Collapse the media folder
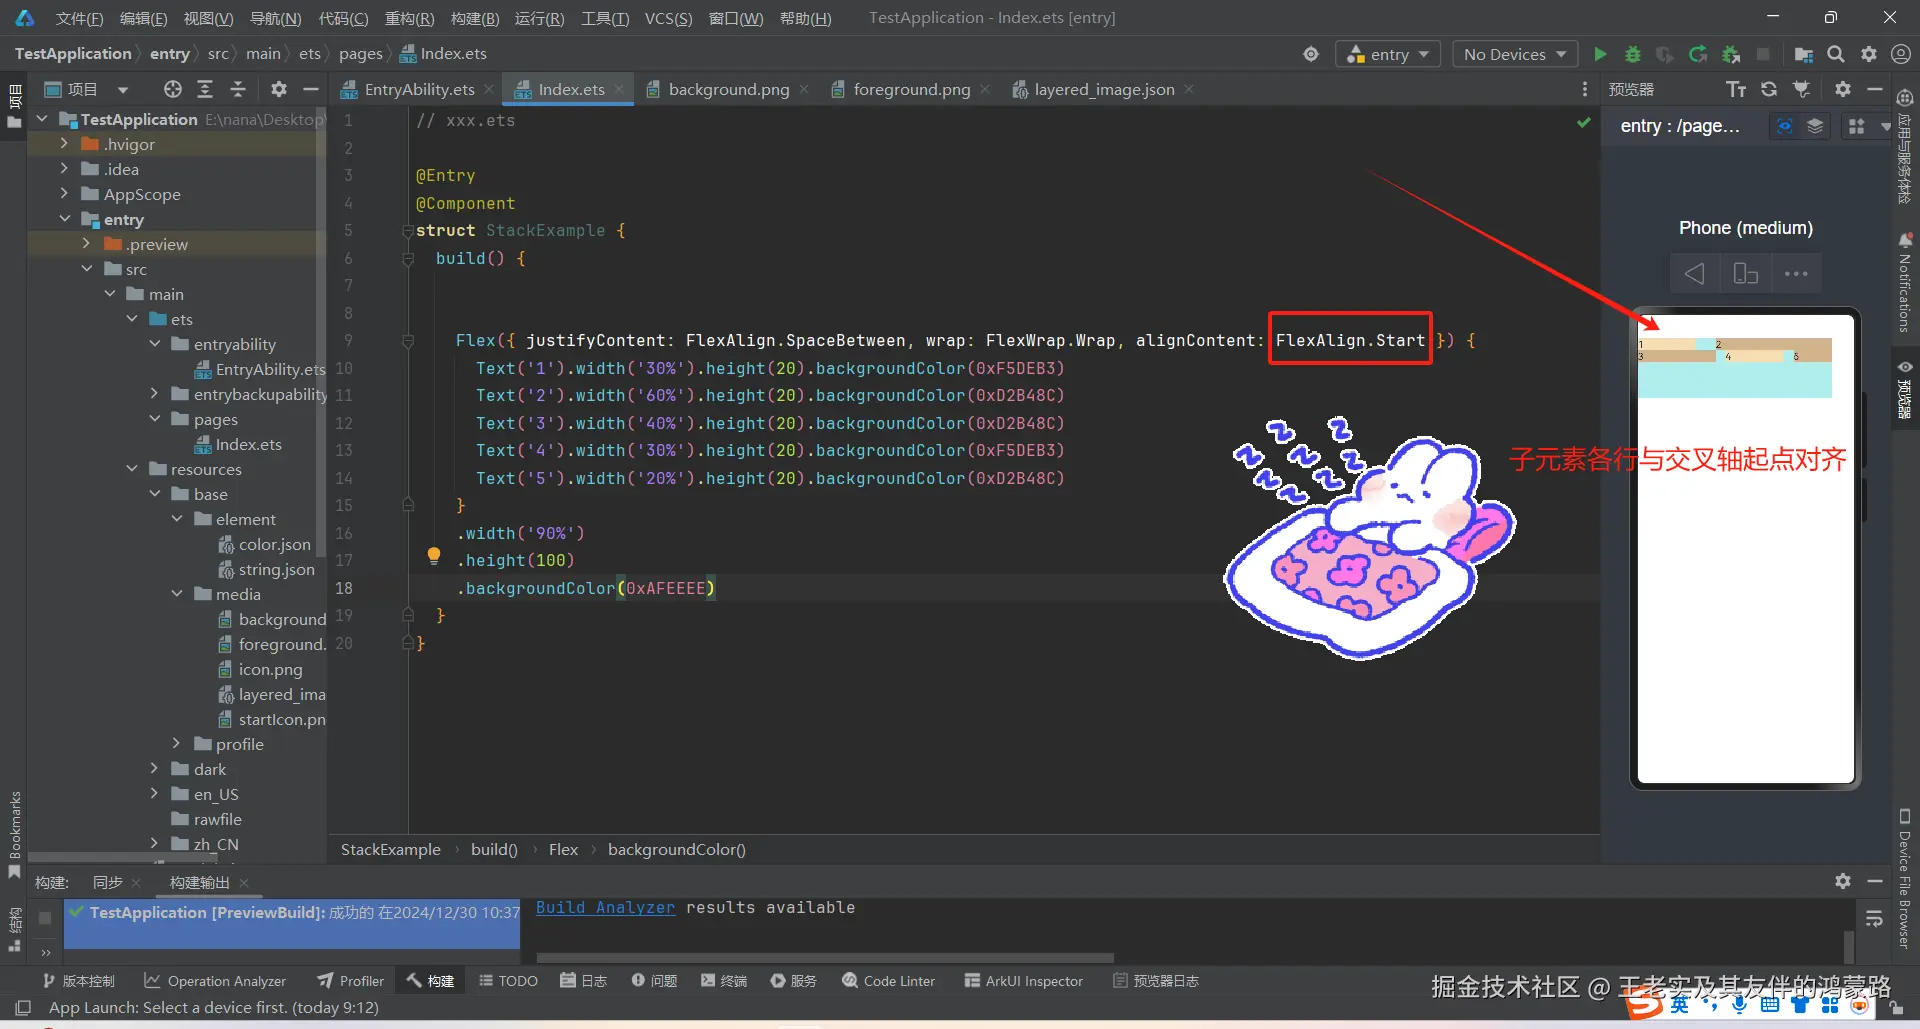This screenshot has height=1029, width=1920. [x=177, y=594]
